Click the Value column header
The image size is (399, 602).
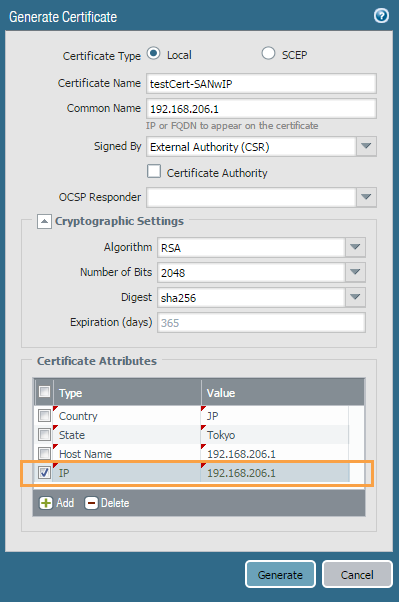point(283,392)
